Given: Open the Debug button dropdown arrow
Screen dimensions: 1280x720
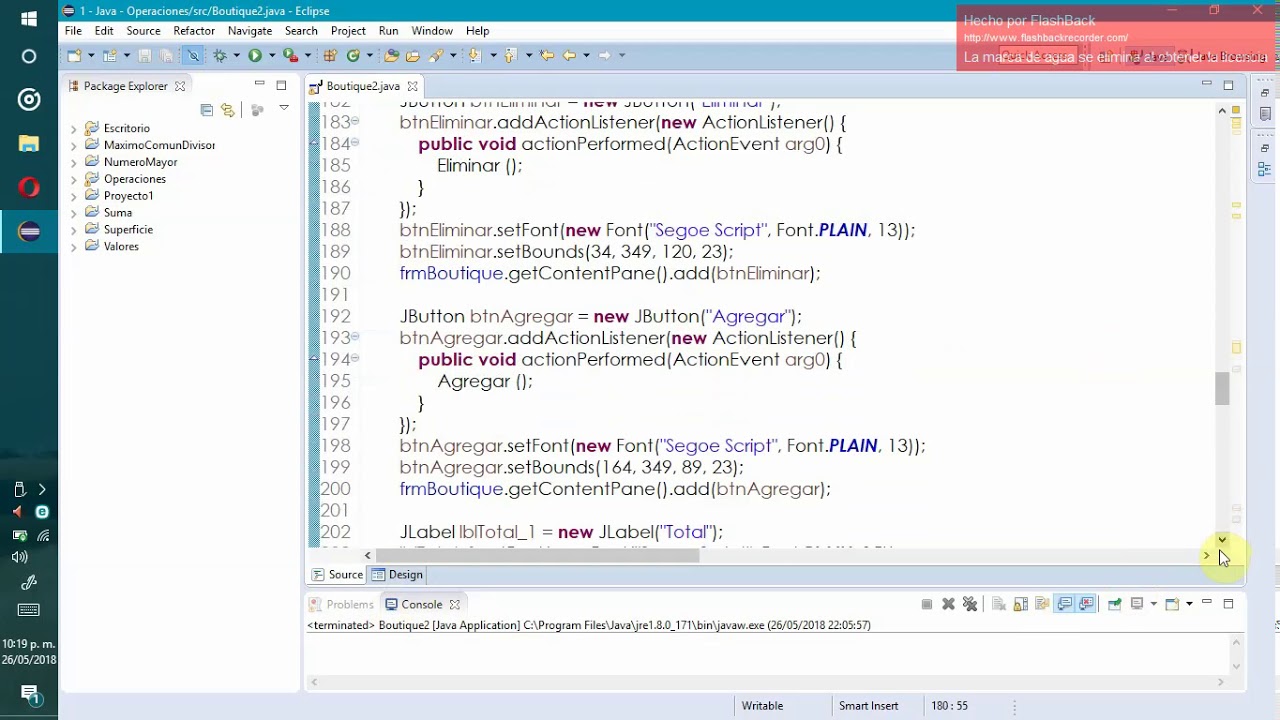Looking at the screenshot, I should tap(236, 55).
